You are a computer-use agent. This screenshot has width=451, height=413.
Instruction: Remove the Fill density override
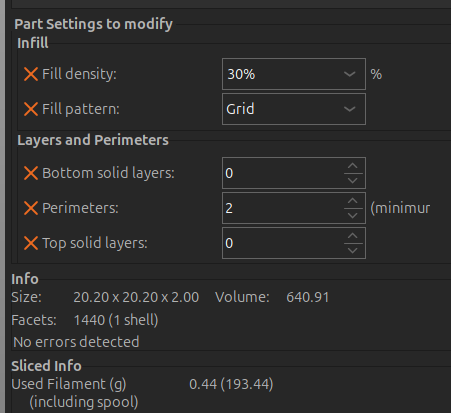point(31,74)
